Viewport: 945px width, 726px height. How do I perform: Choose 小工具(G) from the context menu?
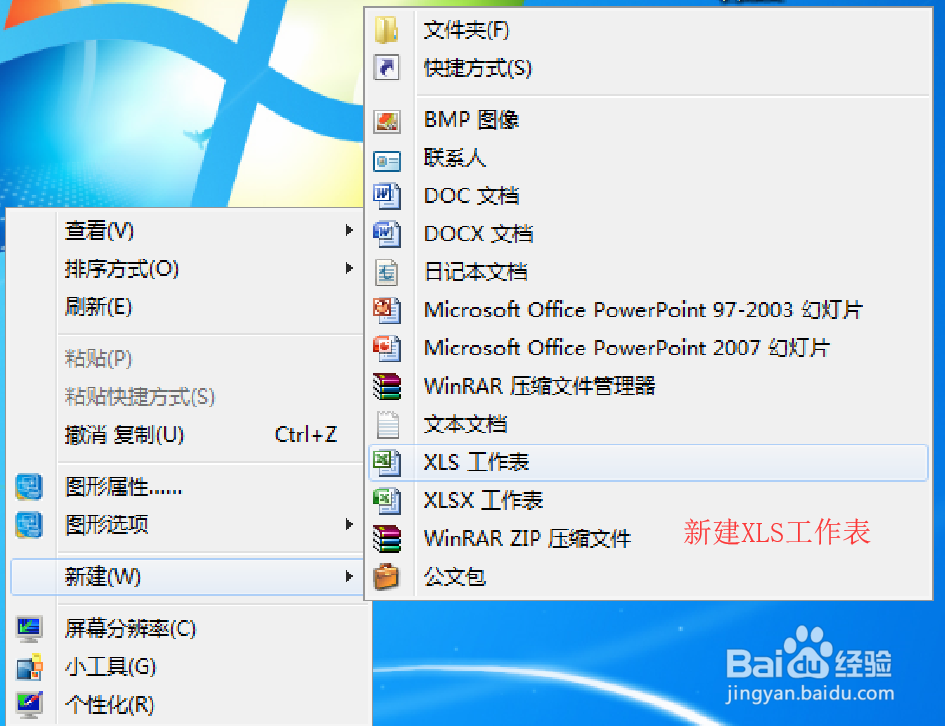189,668
